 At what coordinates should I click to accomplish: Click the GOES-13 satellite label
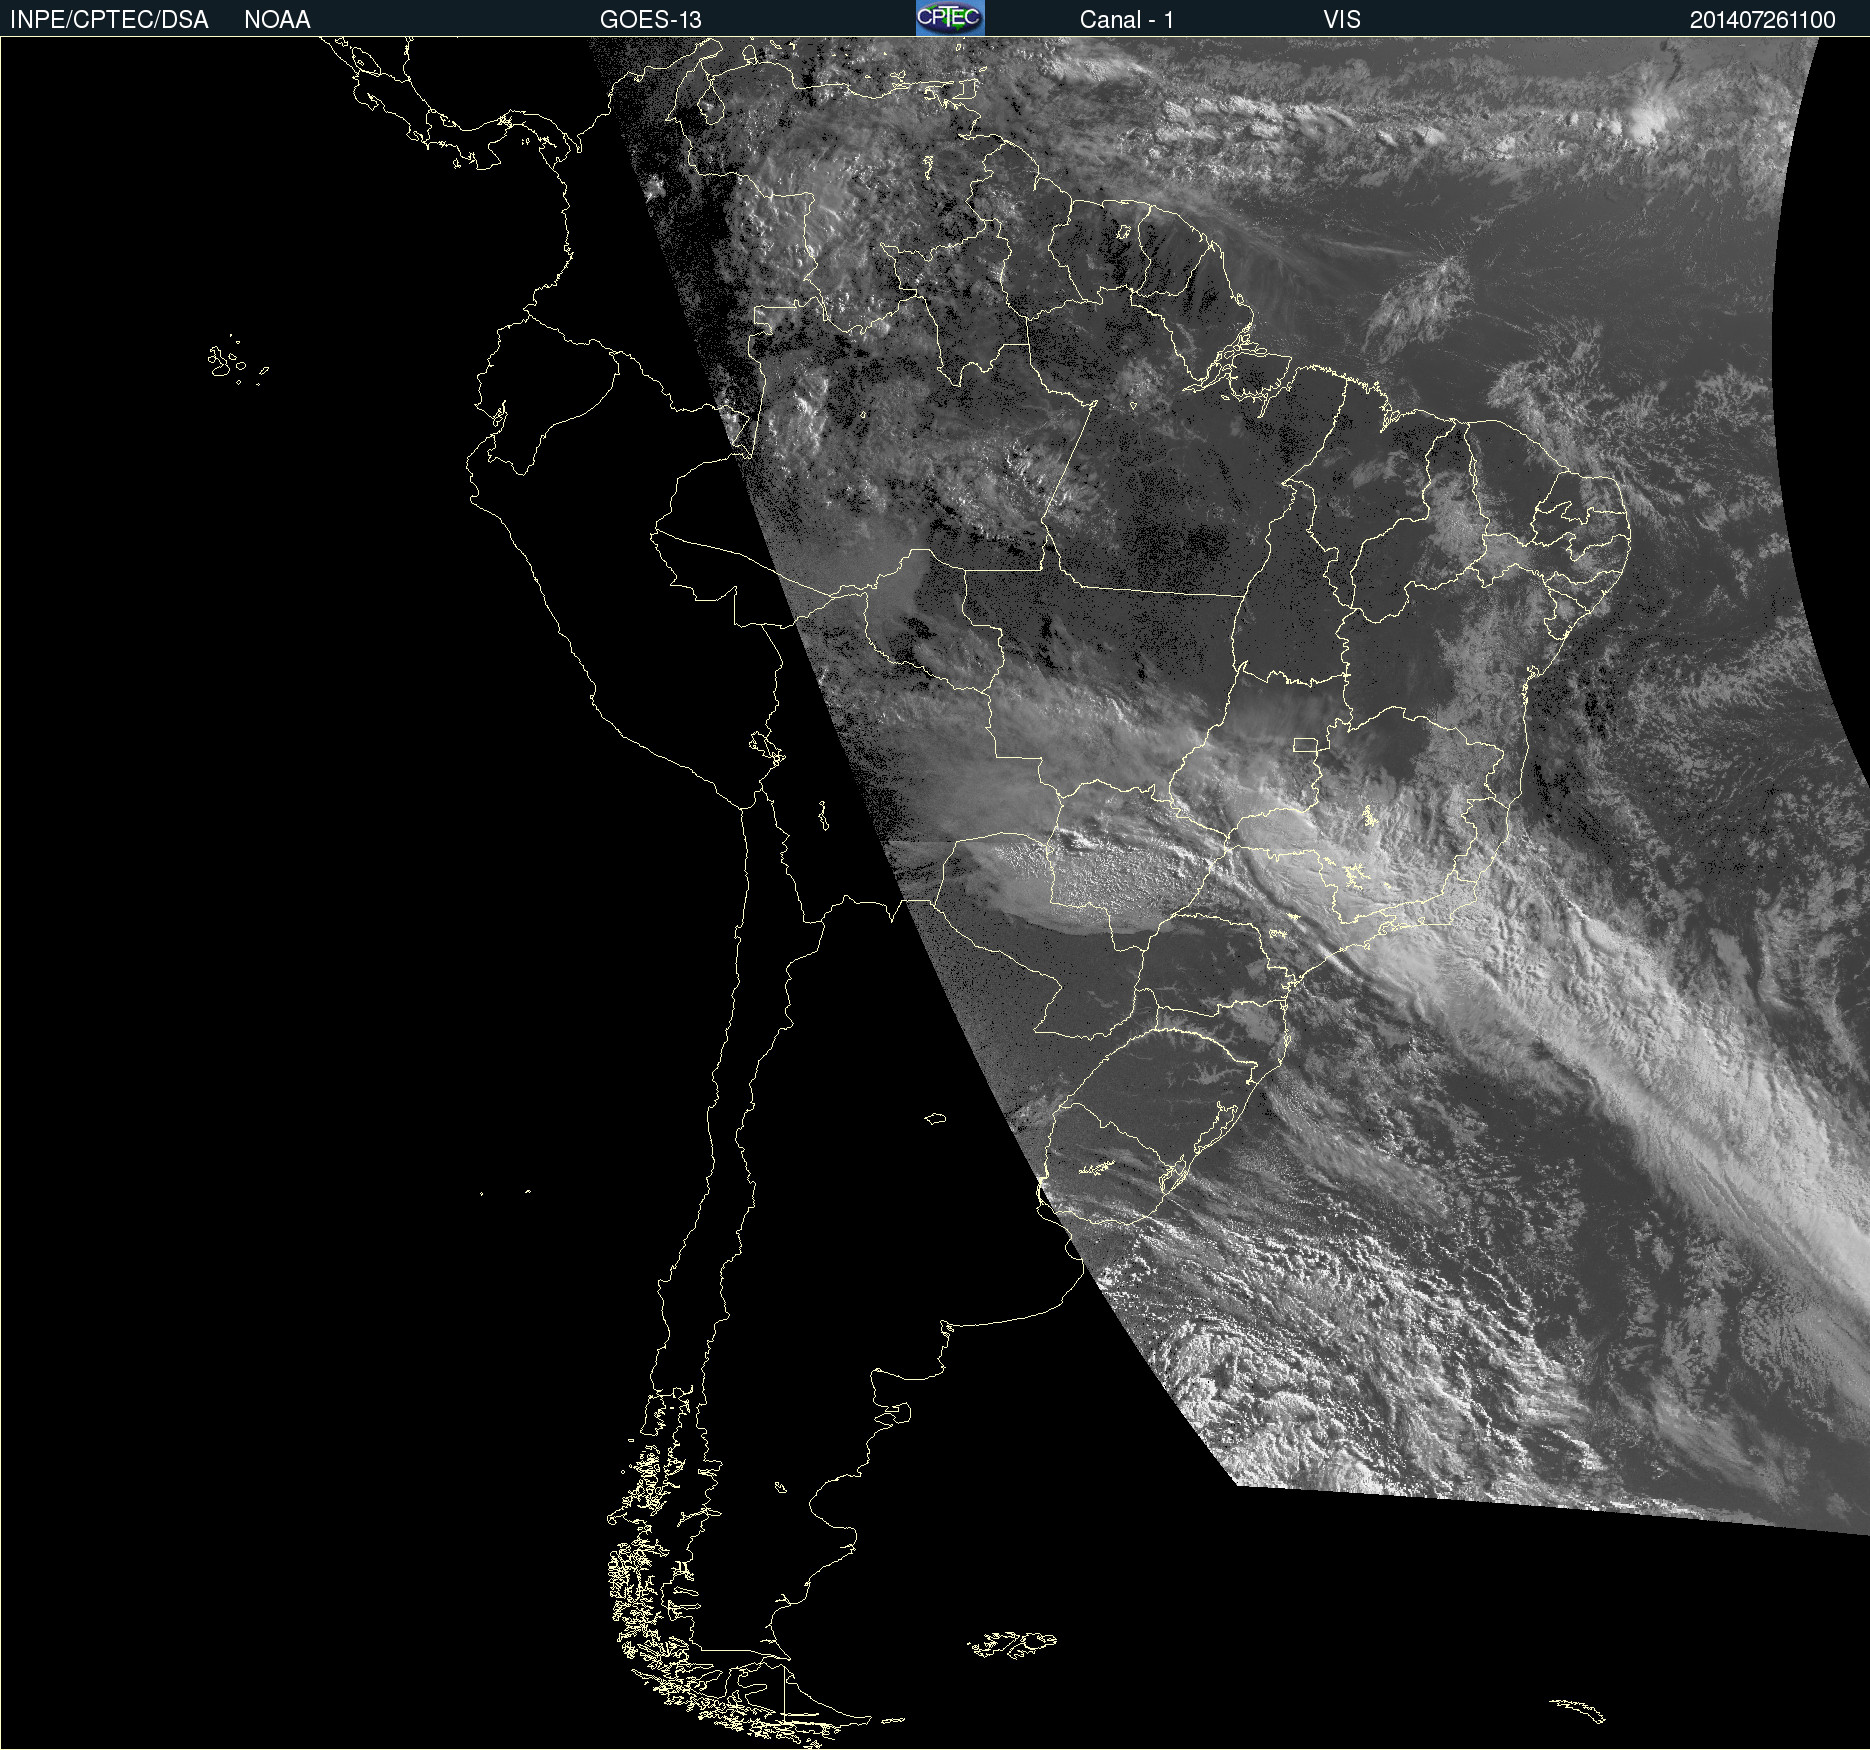coord(650,20)
